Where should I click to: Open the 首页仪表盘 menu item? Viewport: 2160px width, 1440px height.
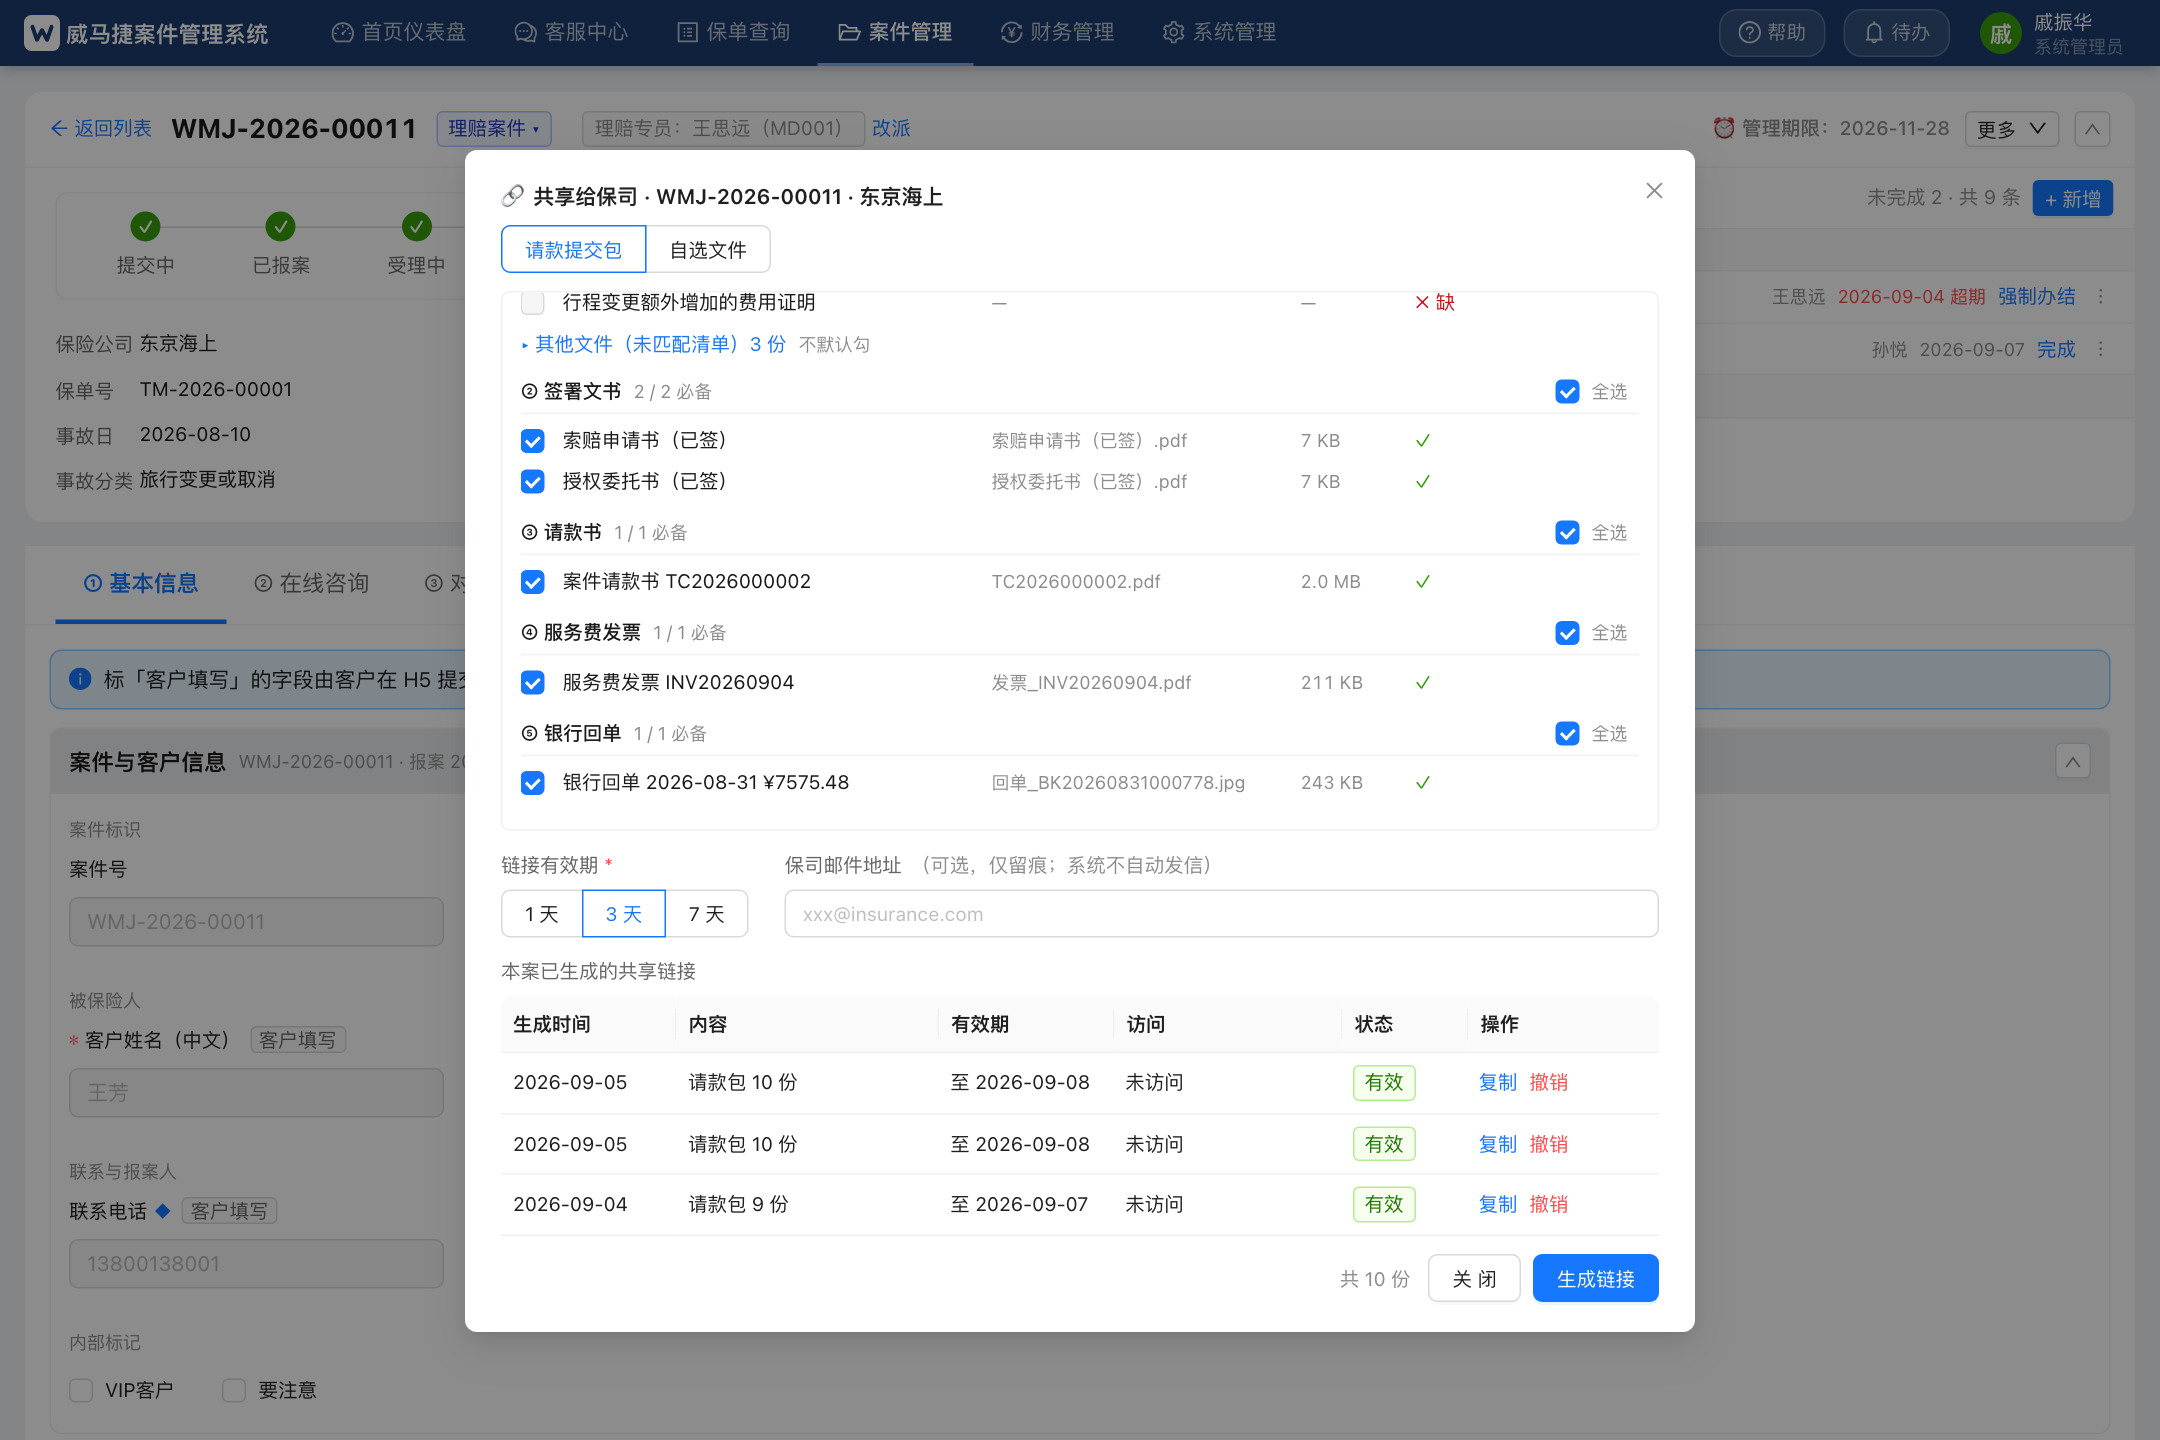tap(399, 32)
